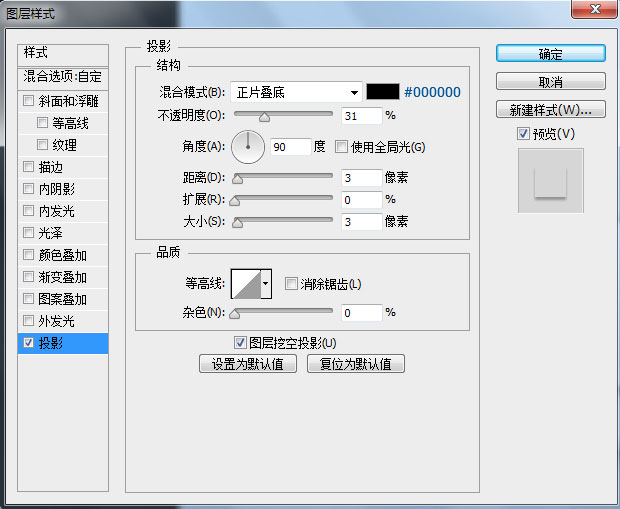Image resolution: width=620 pixels, height=509 pixels.
Task: Click the 大小 value field
Action: point(361,221)
